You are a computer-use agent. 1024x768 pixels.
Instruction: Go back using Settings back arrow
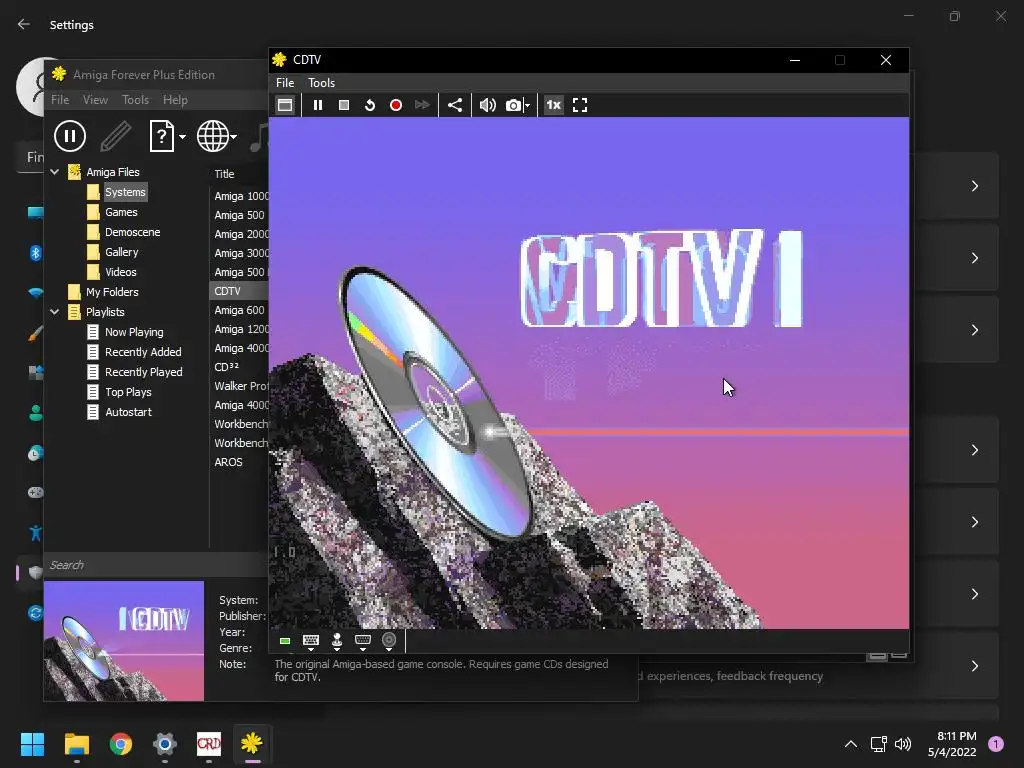click(x=24, y=25)
